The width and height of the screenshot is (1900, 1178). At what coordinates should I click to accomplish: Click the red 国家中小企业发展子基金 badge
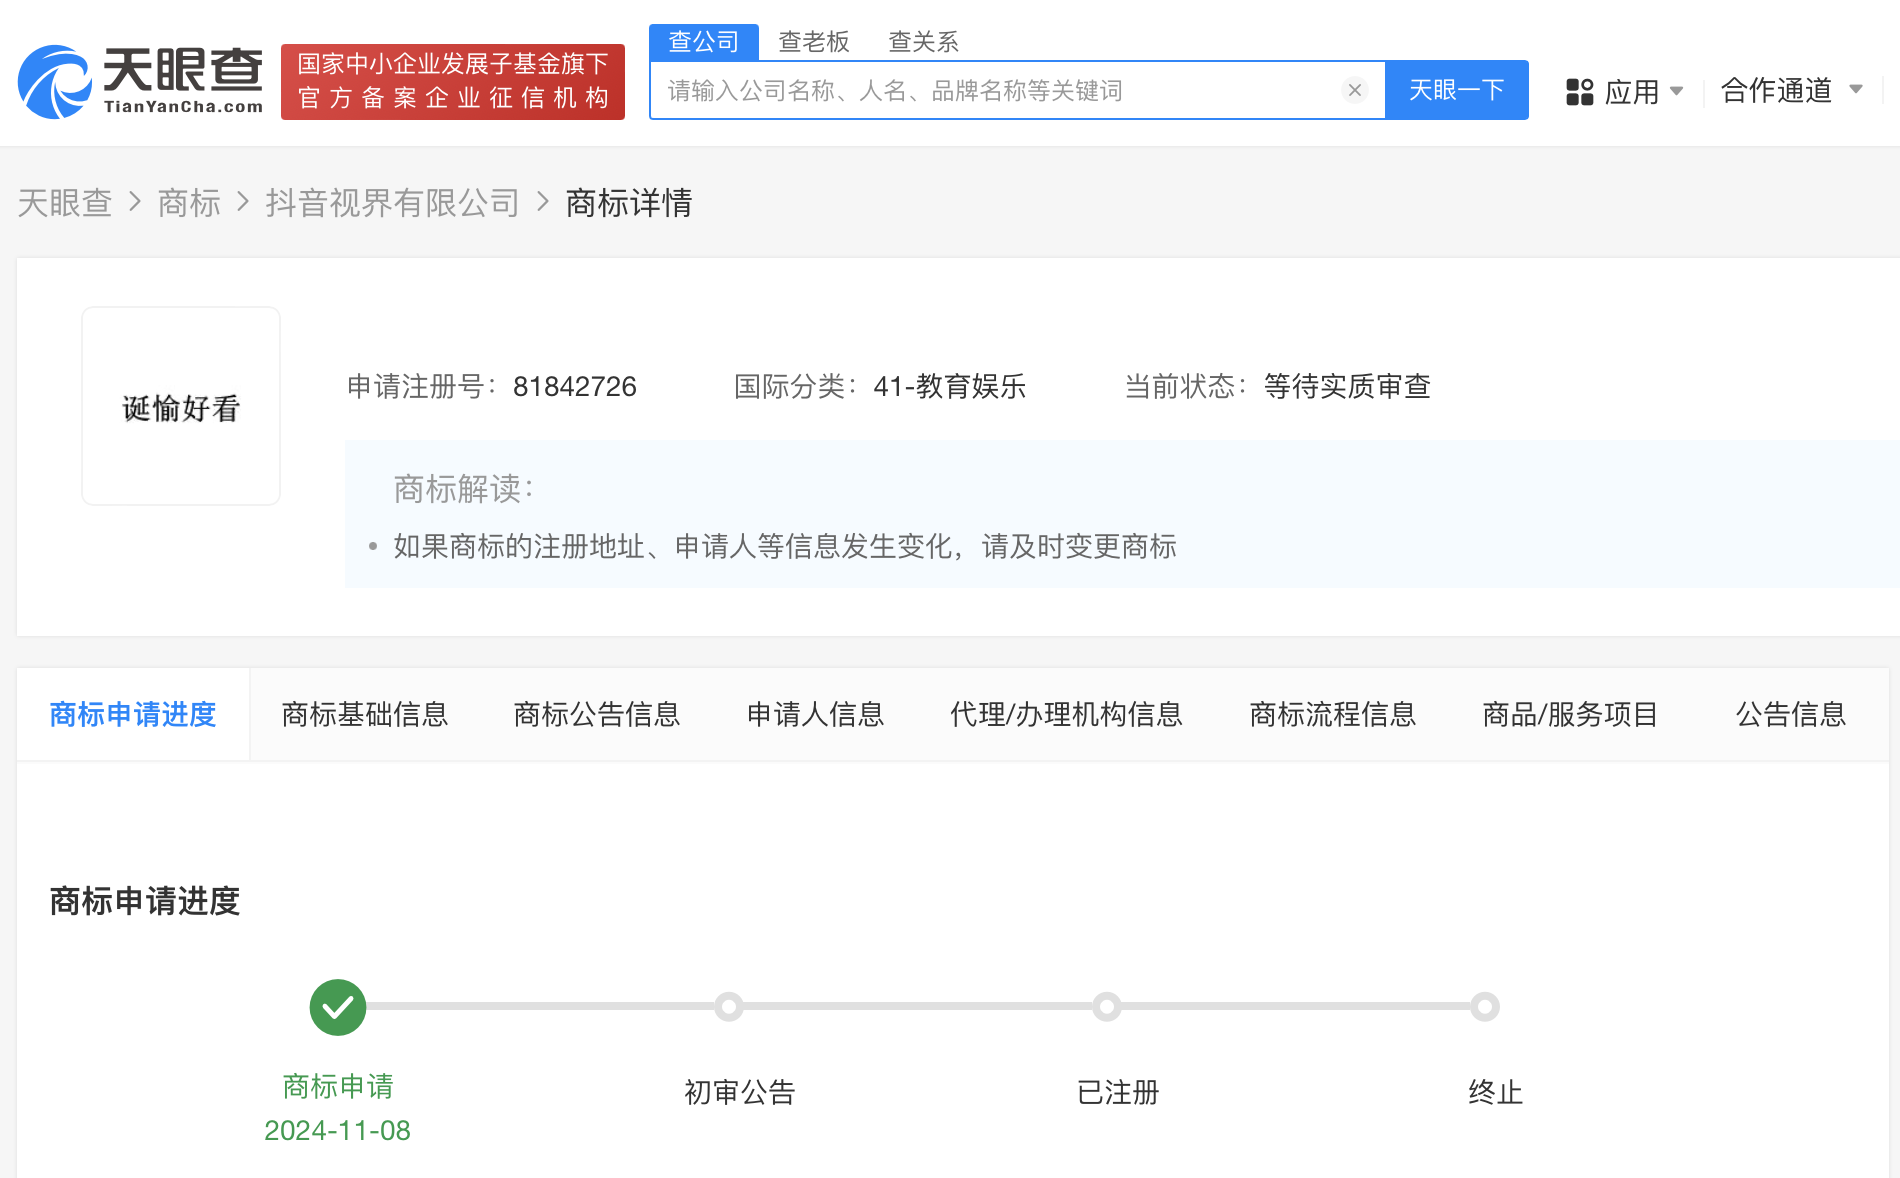(452, 82)
